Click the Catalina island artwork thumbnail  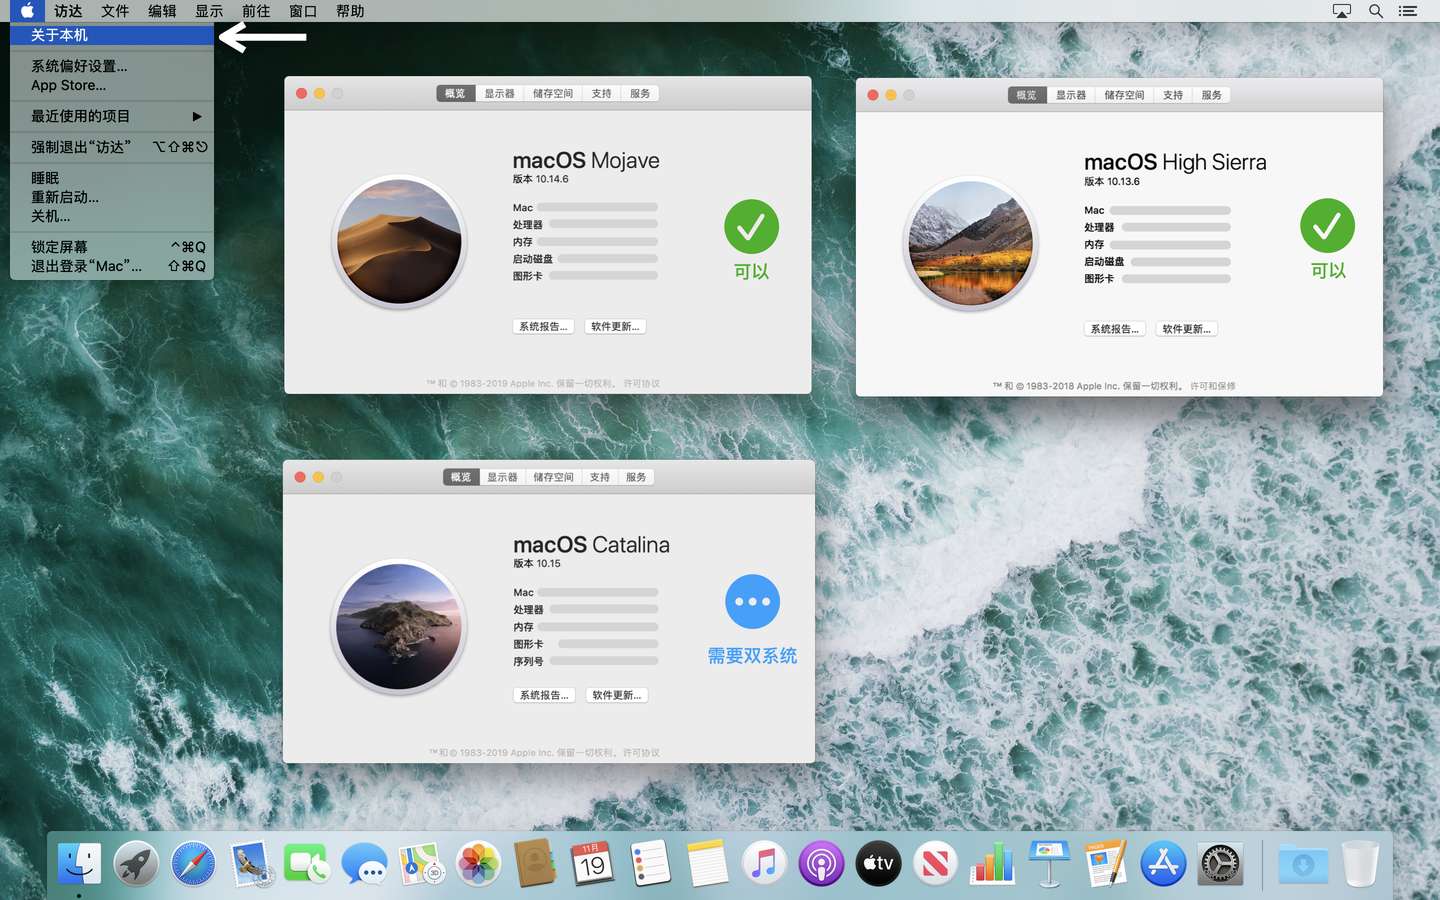tap(399, 626)
